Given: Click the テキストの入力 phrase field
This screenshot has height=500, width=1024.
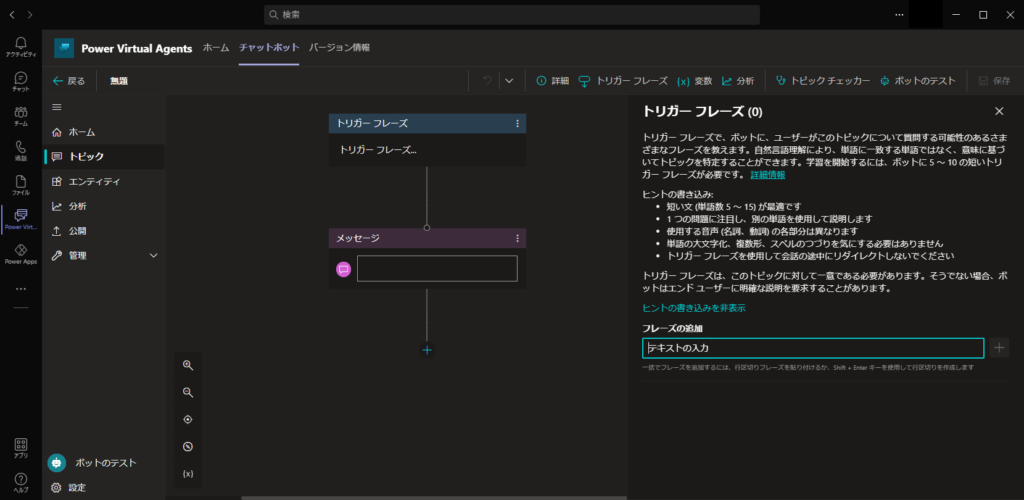Looking at the screenshot, I should click(x=813, y=348).
